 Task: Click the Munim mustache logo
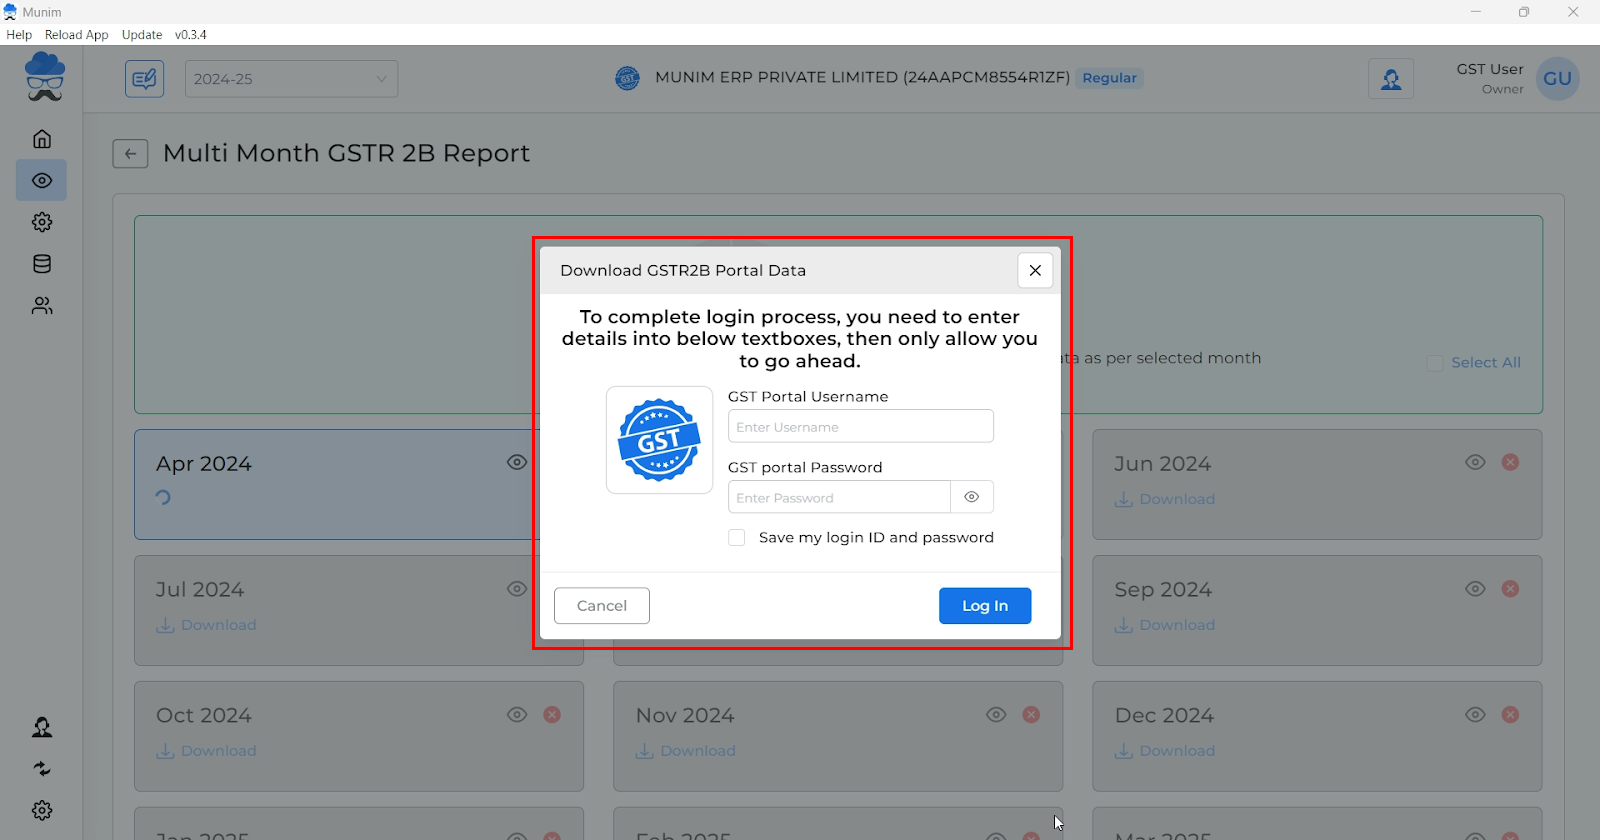pyautogui.click(x=45, y=77)
